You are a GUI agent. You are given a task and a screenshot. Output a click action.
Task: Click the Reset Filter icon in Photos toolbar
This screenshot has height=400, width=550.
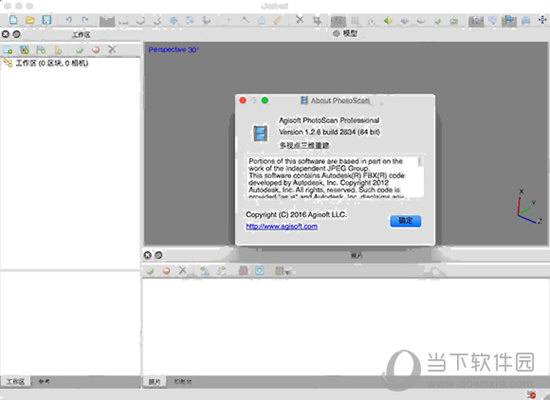tap(243, 271)
